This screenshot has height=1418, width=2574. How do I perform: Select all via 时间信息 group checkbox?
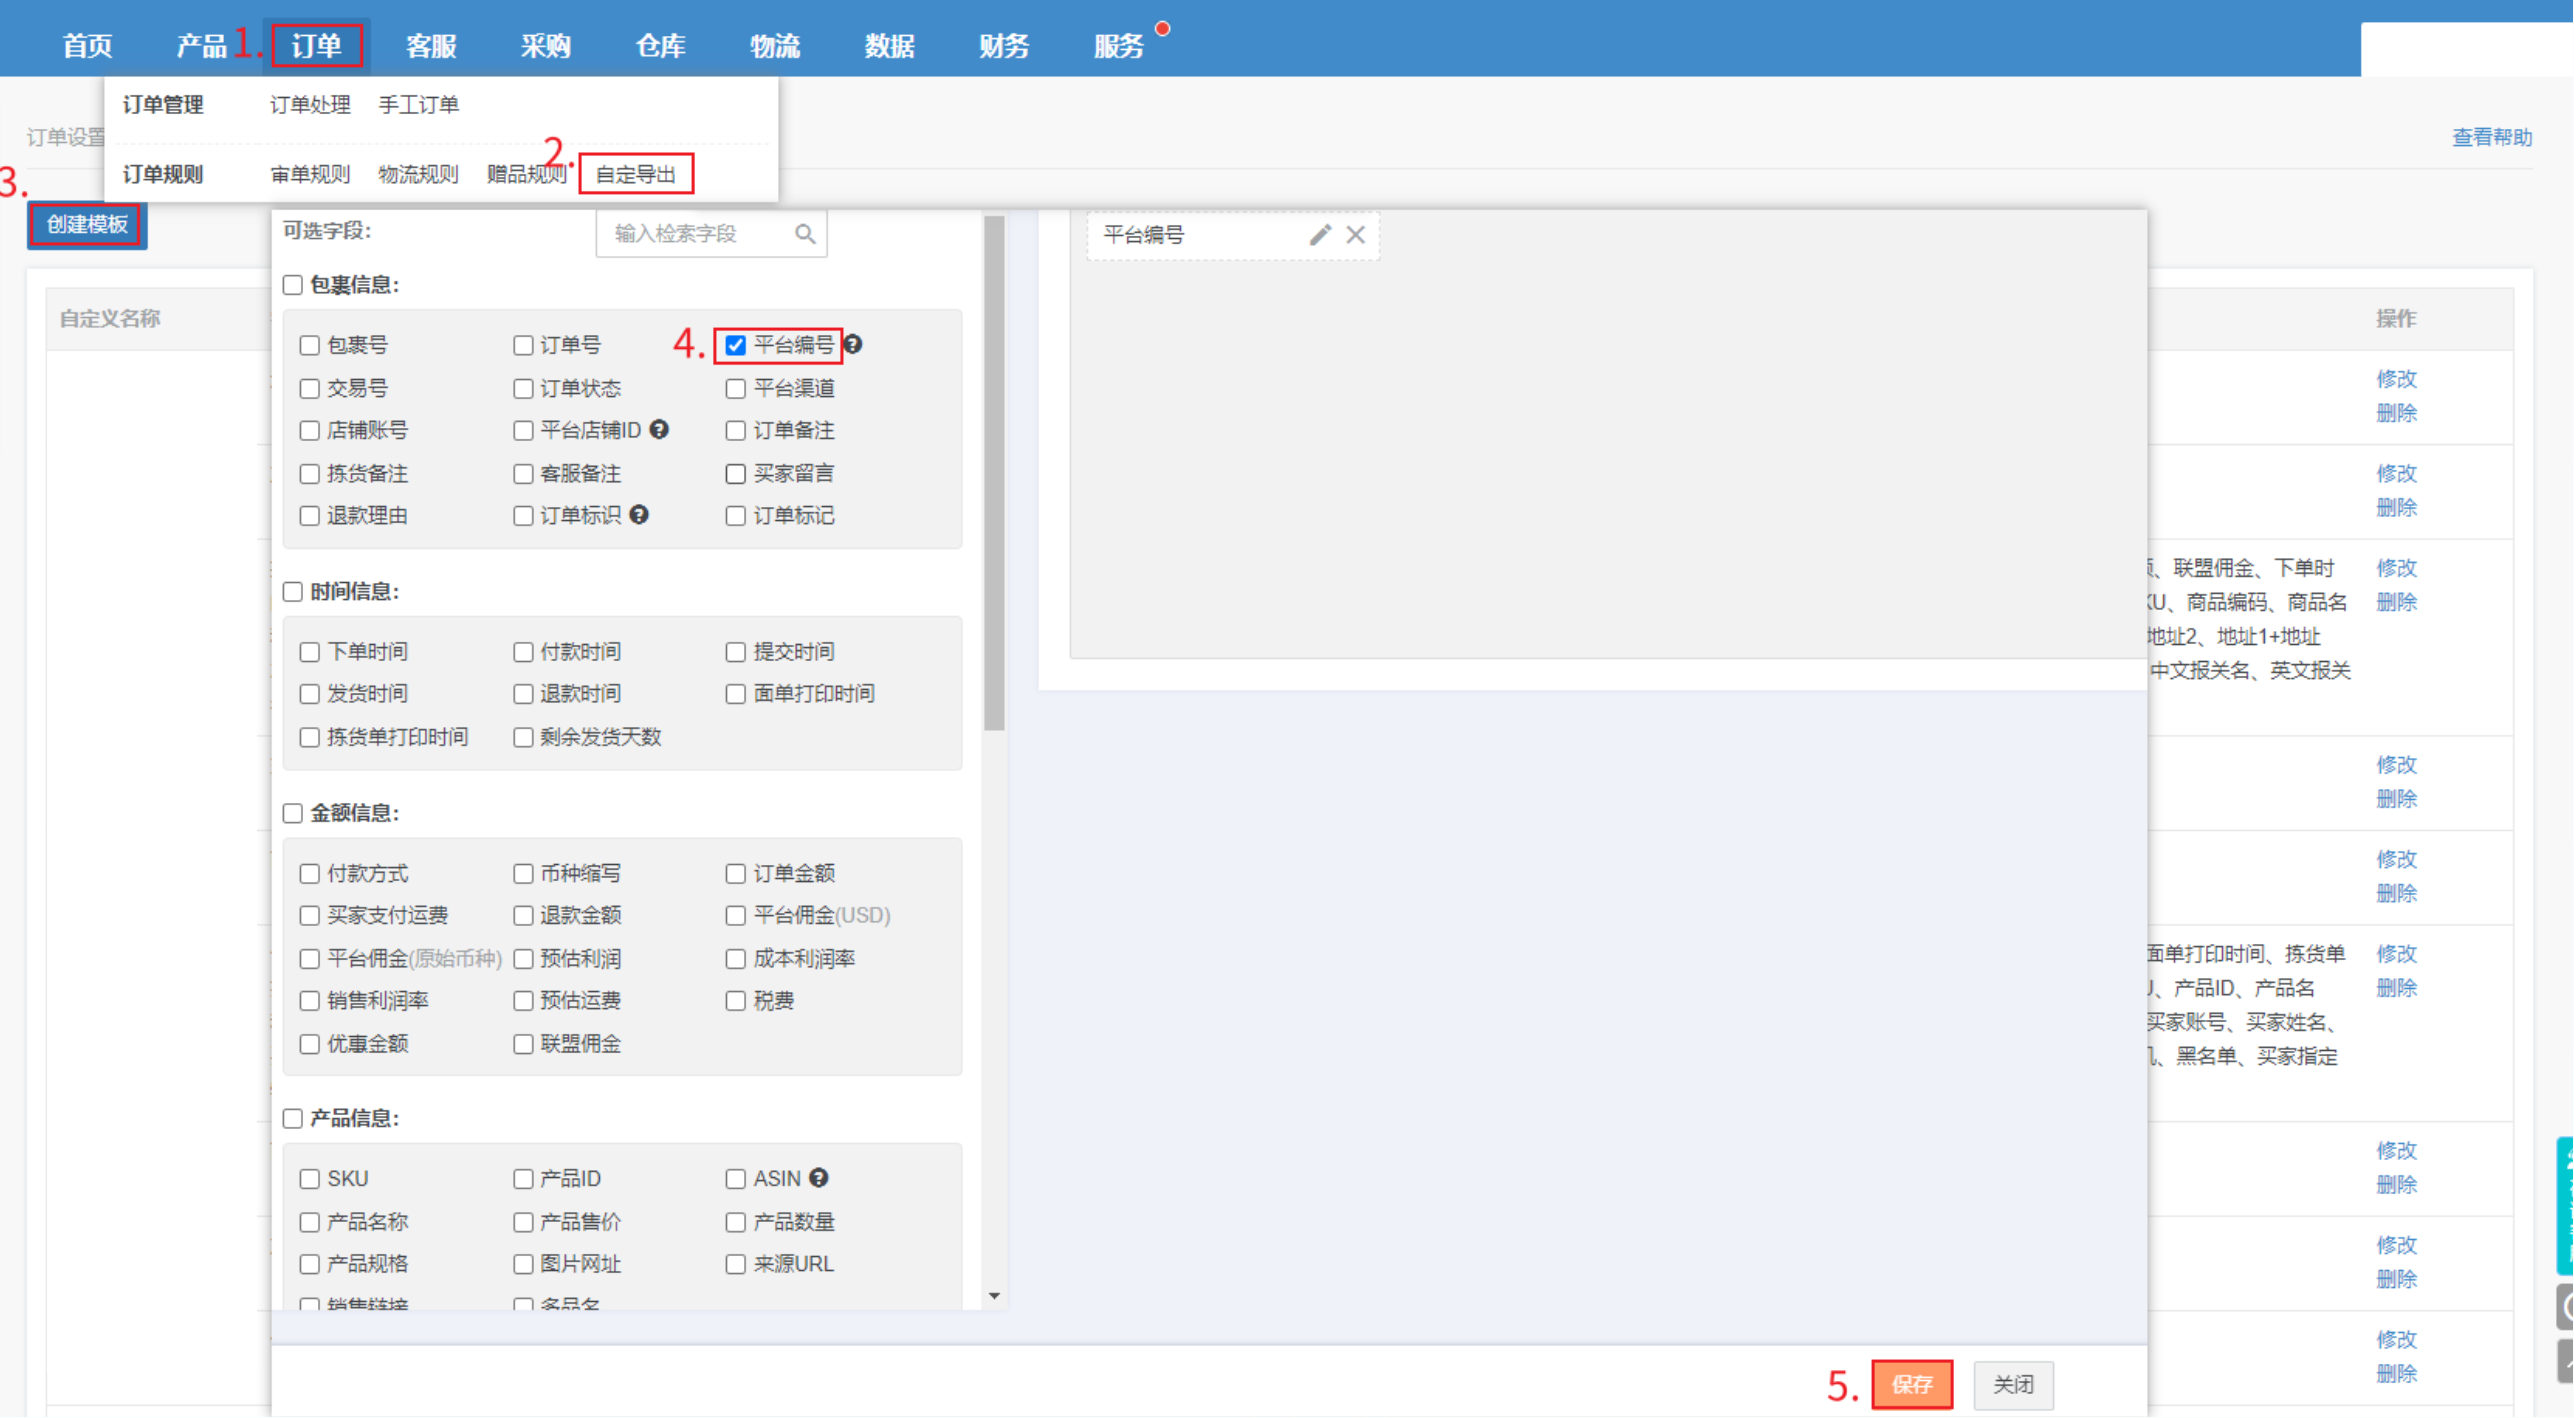pos(293,592)
